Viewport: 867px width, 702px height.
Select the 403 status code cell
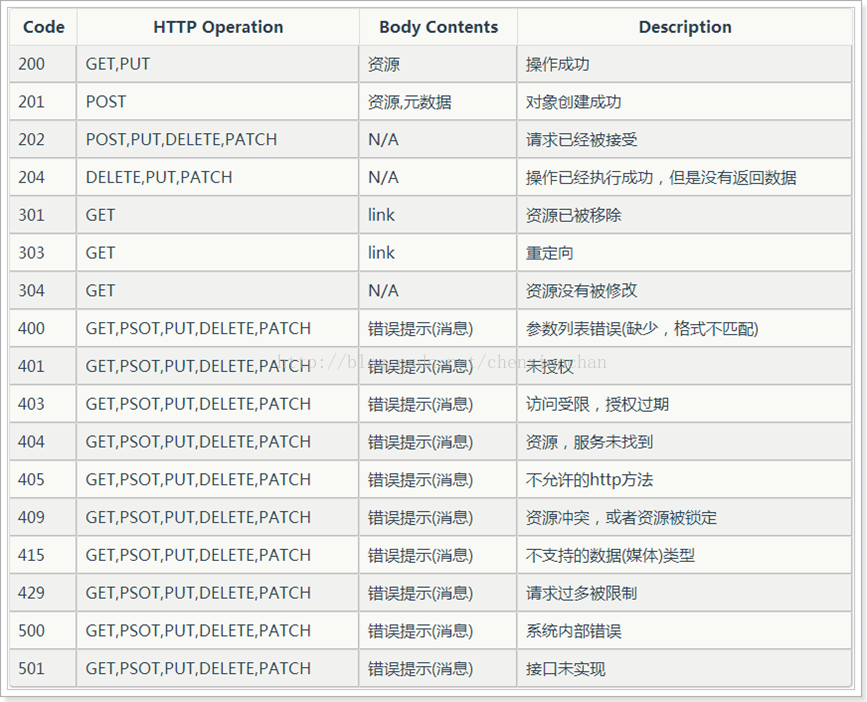[43, 404]
